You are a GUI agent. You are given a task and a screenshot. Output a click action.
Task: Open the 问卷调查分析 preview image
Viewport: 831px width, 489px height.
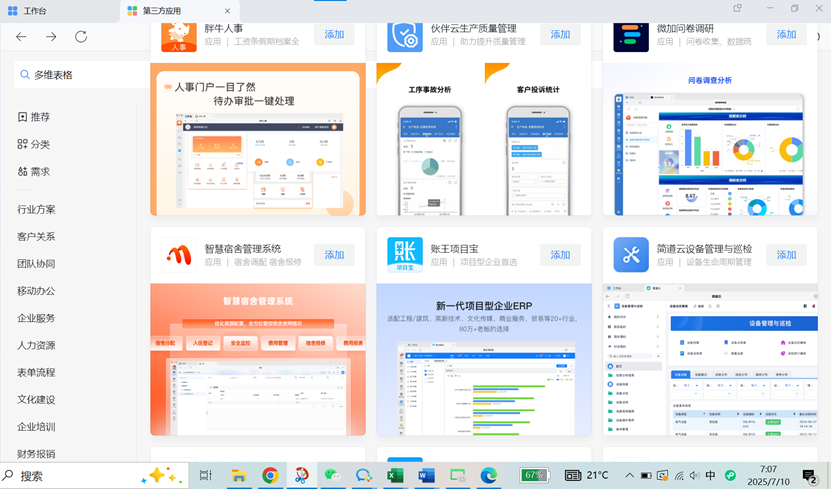pyautogui.click(x=710, y=139)
